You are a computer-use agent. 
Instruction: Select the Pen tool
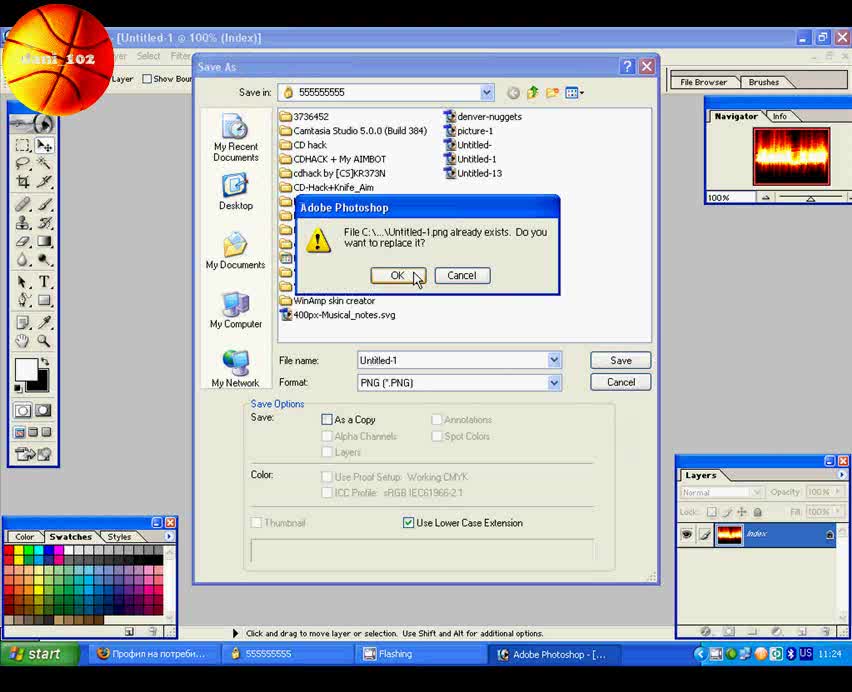coord(22,300)
